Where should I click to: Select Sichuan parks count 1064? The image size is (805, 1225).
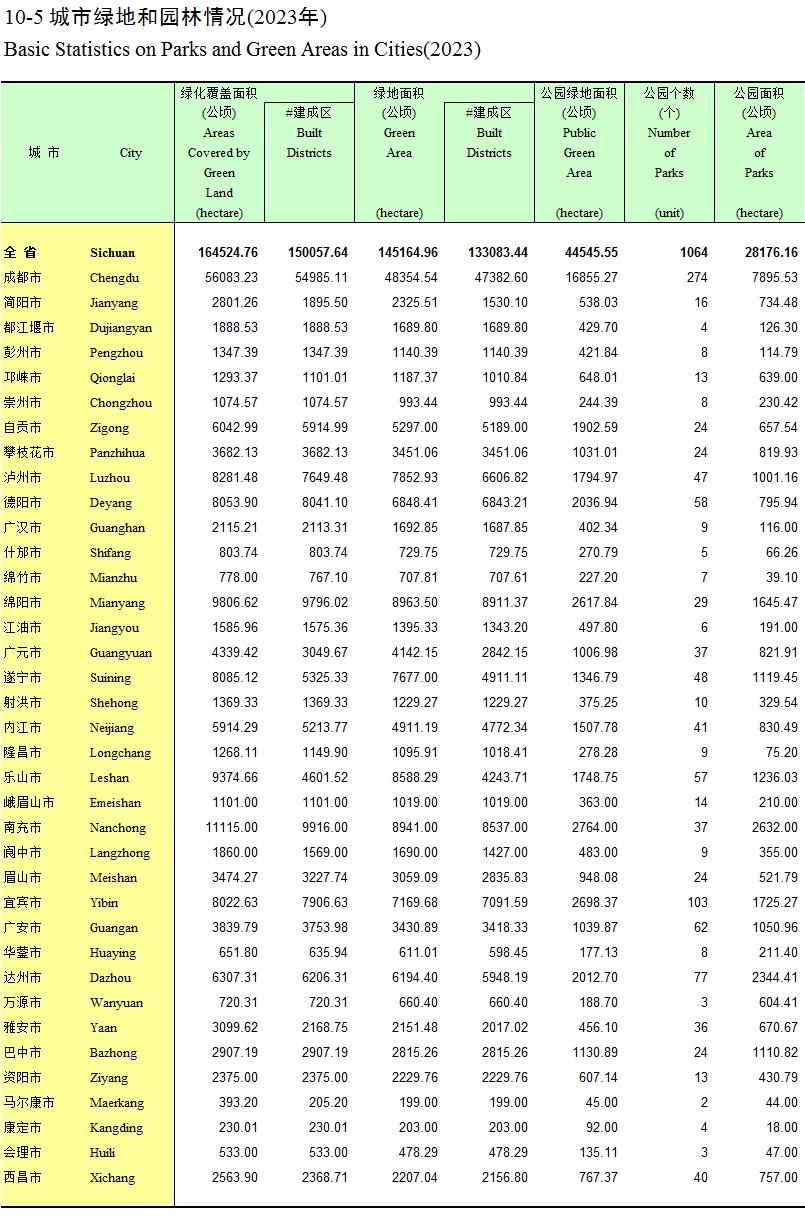coord(694,253)
